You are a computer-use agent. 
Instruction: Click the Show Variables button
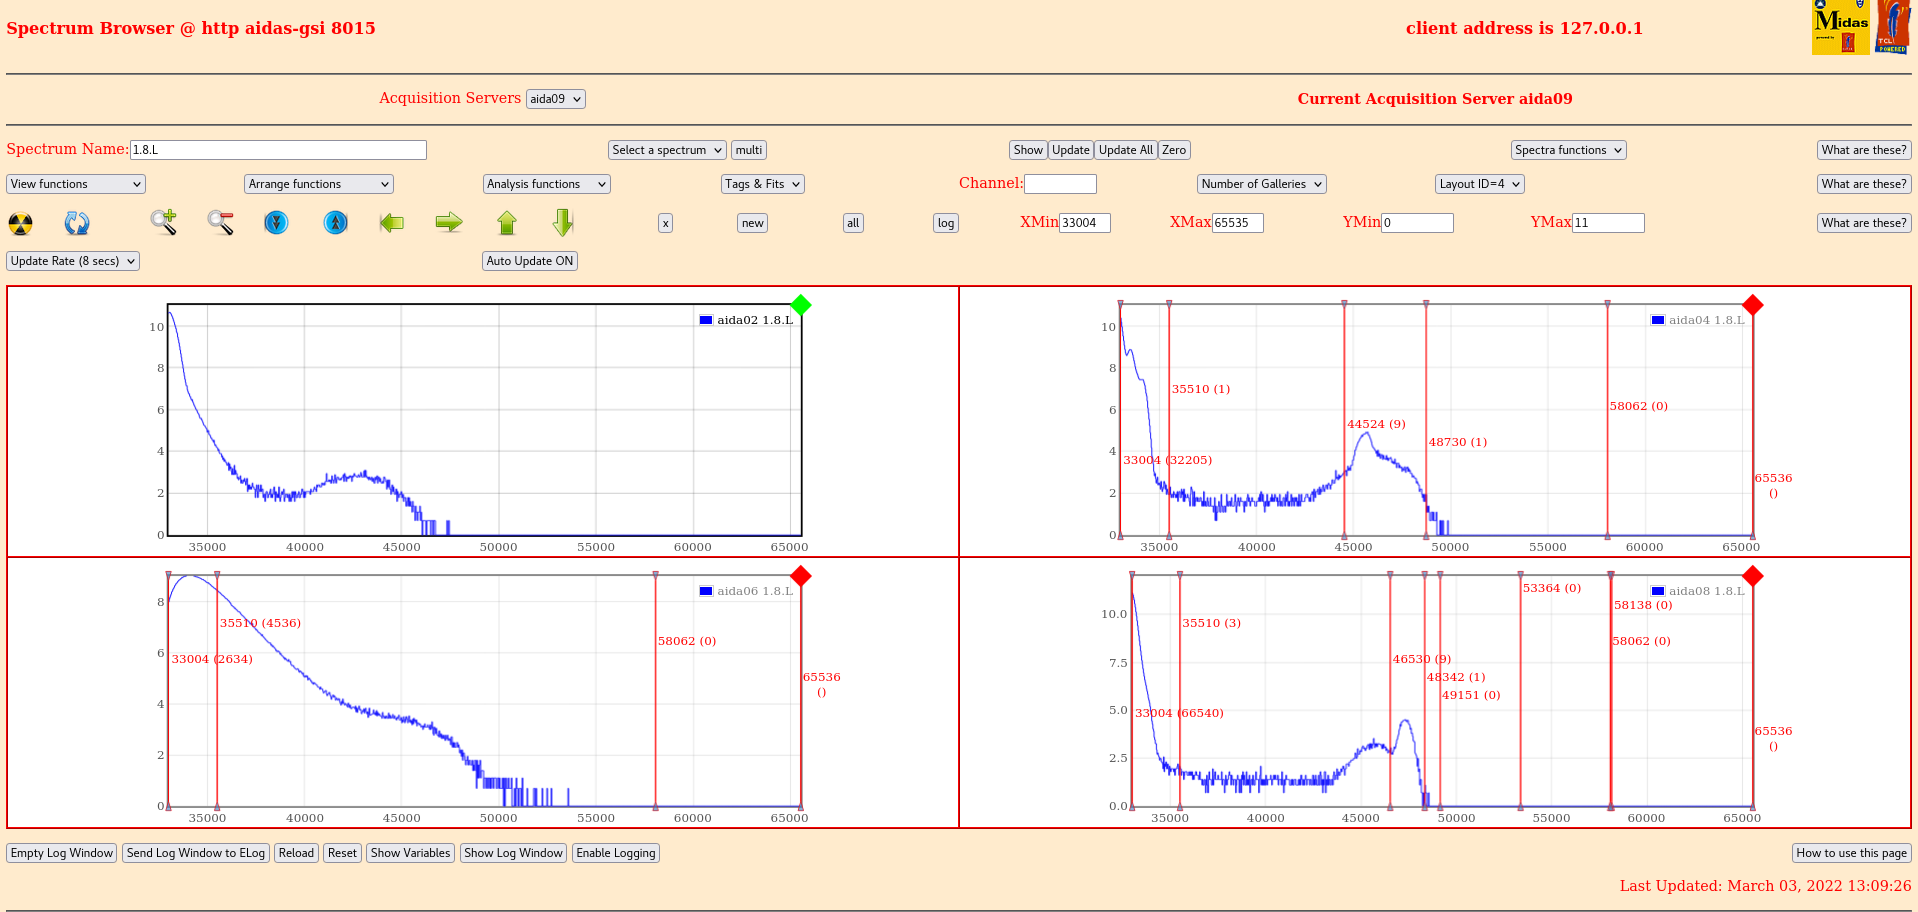pyautogui.click(x=410, y=853)
